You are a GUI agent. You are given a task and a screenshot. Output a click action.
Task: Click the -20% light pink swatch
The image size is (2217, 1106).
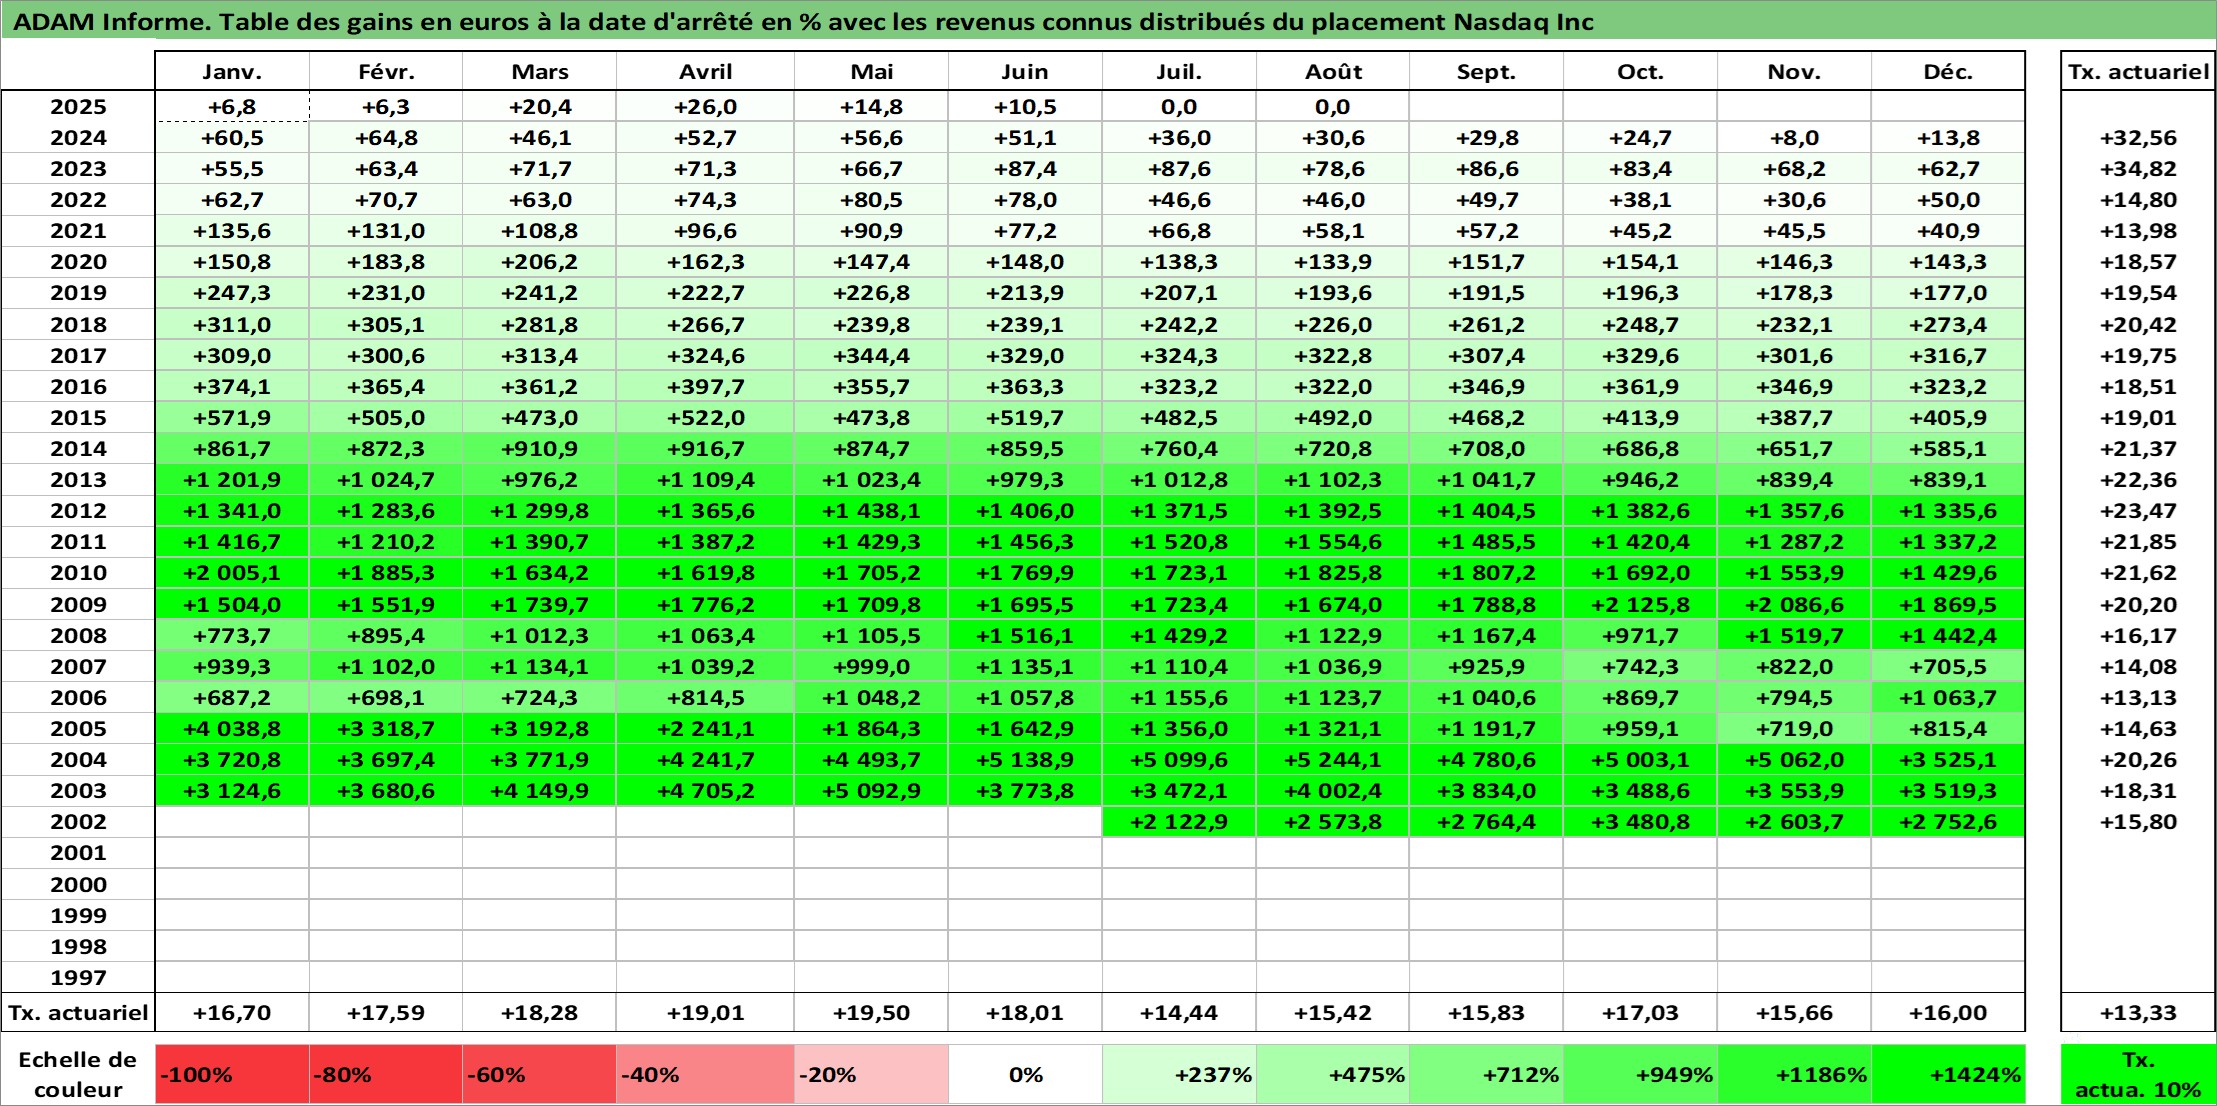pyautogui.click(x=872, y=1075)
